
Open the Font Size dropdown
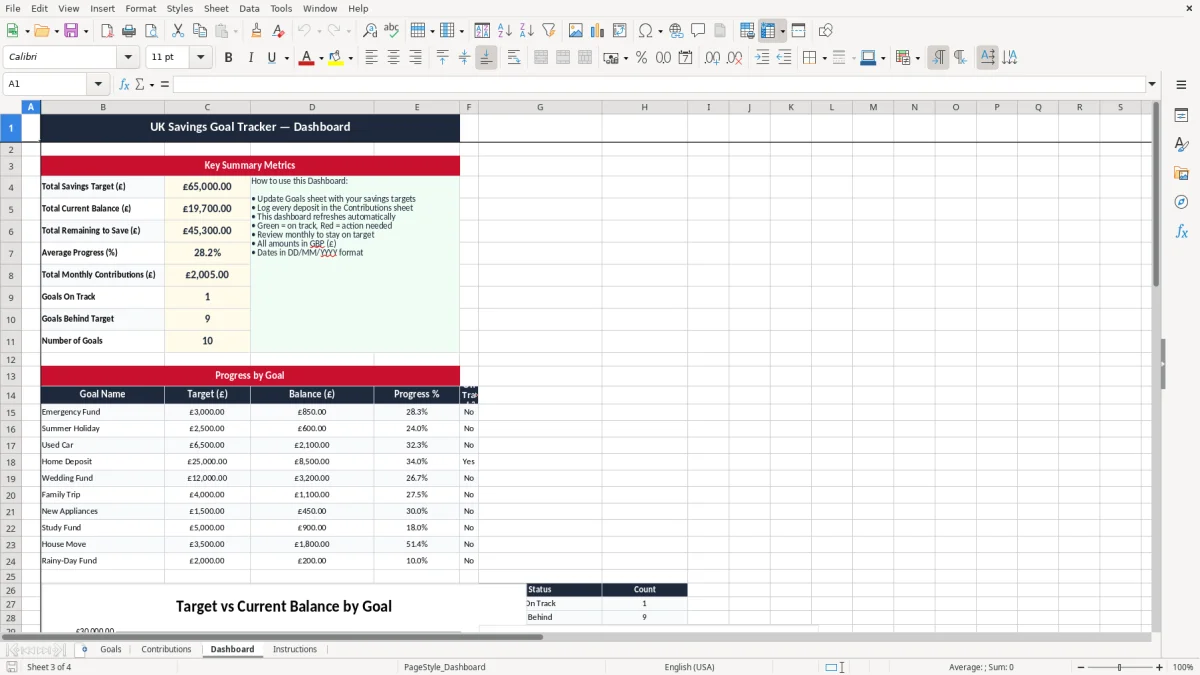point(201,58)
